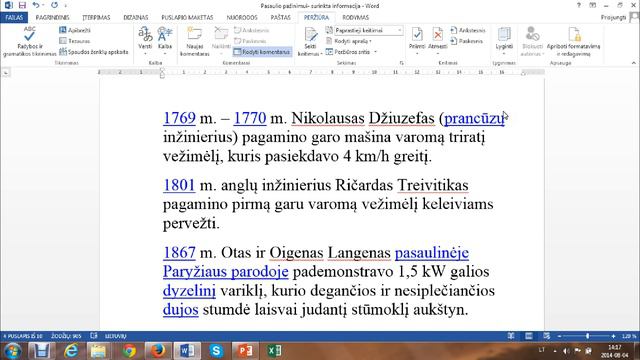Switch to RODYMAS tab
Screen dimensions: 640x360
(x=356, y=18)
